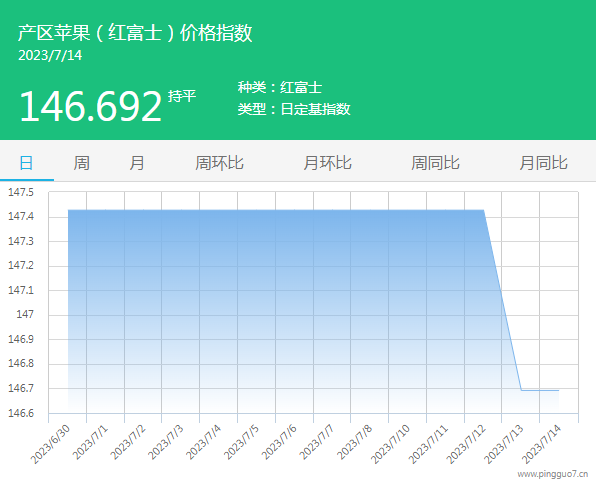Open the 月 monthly tab
The width and height of the screenshot is (596, 486).
[x=137, y=163]
